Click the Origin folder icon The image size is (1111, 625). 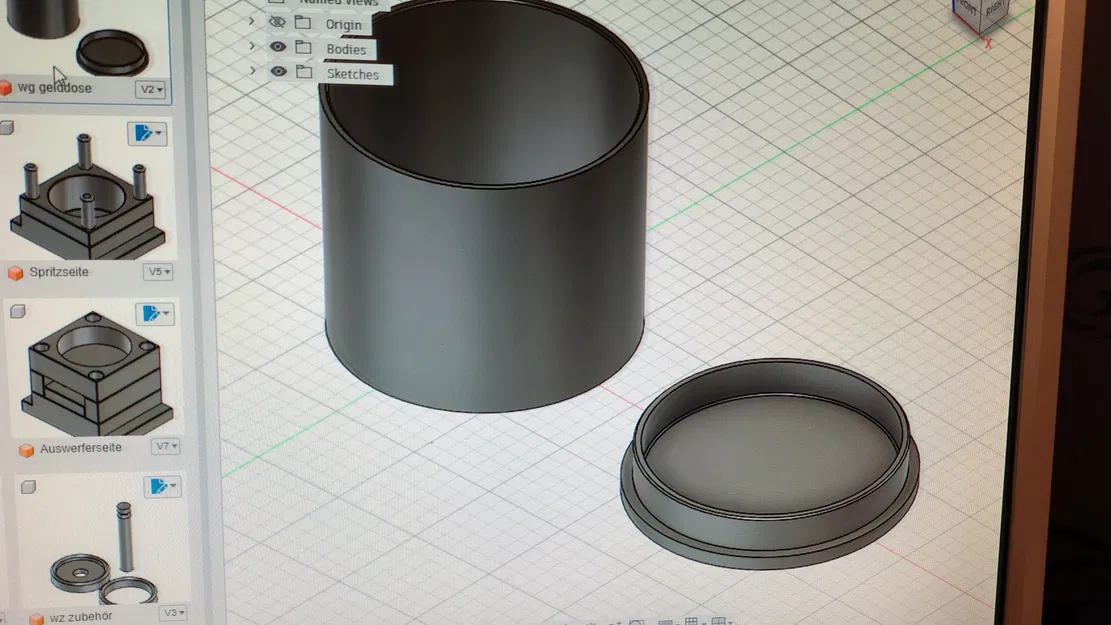303,23
